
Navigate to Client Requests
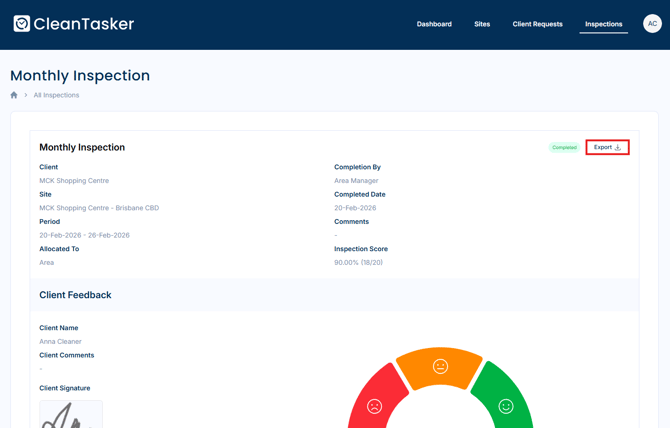coord(537,24)
